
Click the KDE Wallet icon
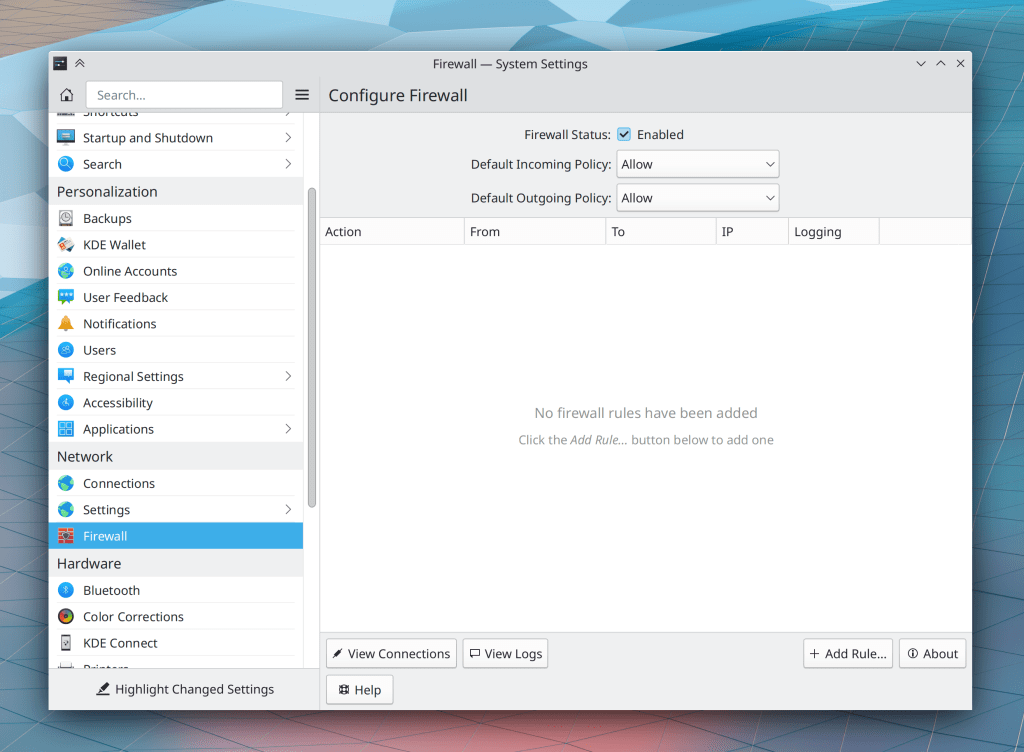[66, 245]
